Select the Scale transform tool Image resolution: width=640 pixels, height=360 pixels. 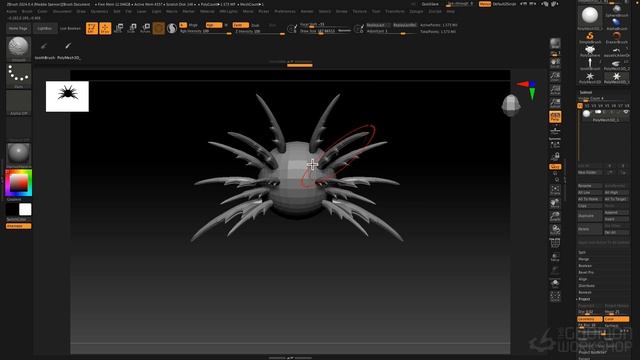coord(132,28)
